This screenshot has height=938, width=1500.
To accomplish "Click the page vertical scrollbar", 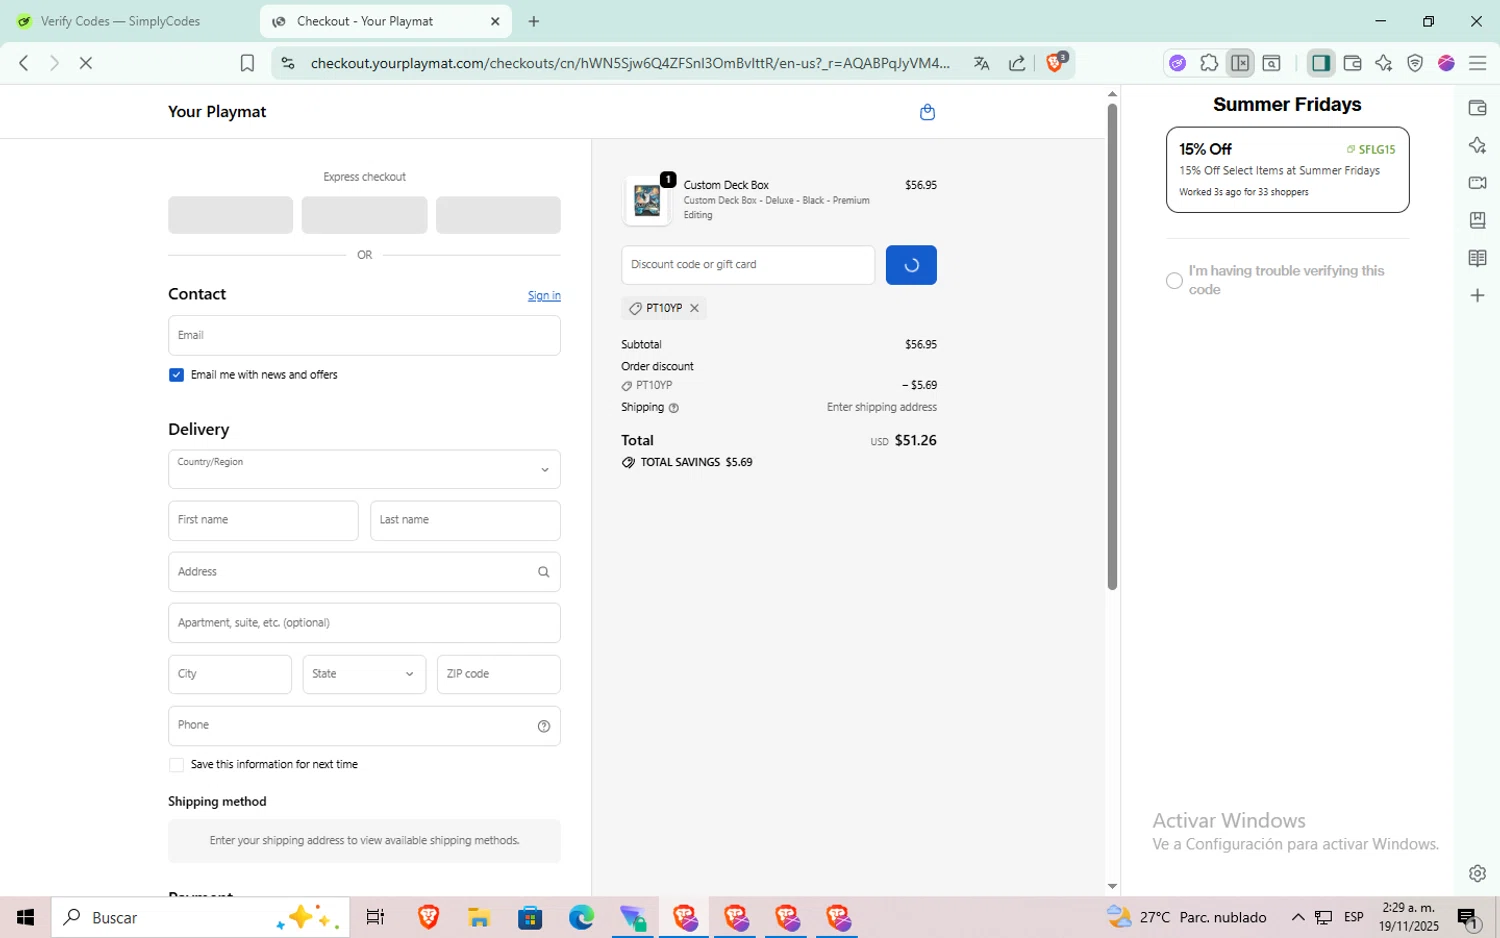I will pos(1112,346).
